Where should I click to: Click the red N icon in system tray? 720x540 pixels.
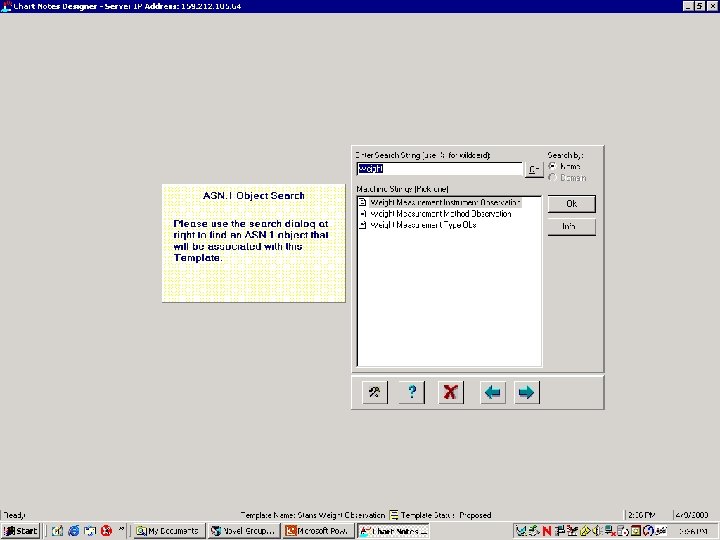546,531
